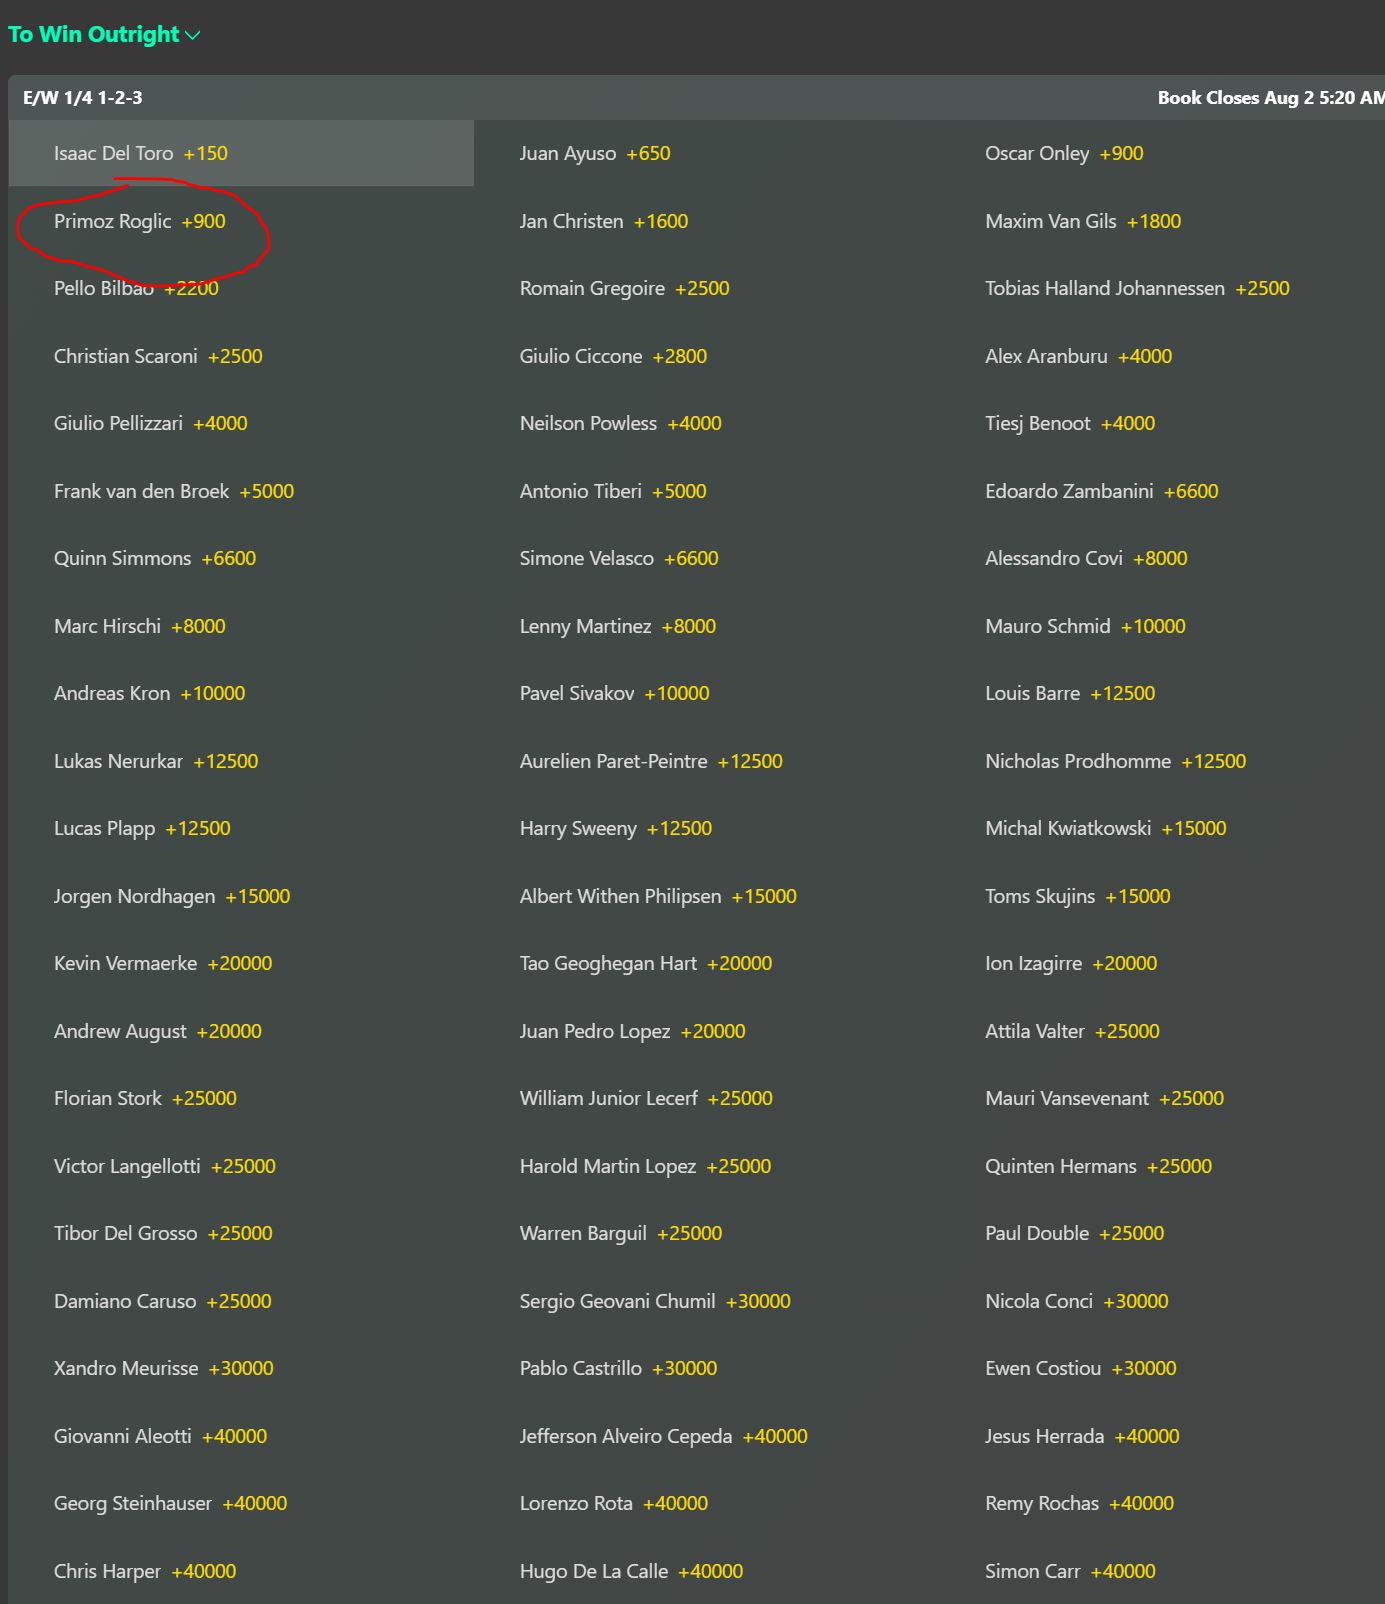Expand the To Win Outright dropdown
The width and height of the screenshot is (1385, 1604).
coord(104,35)
